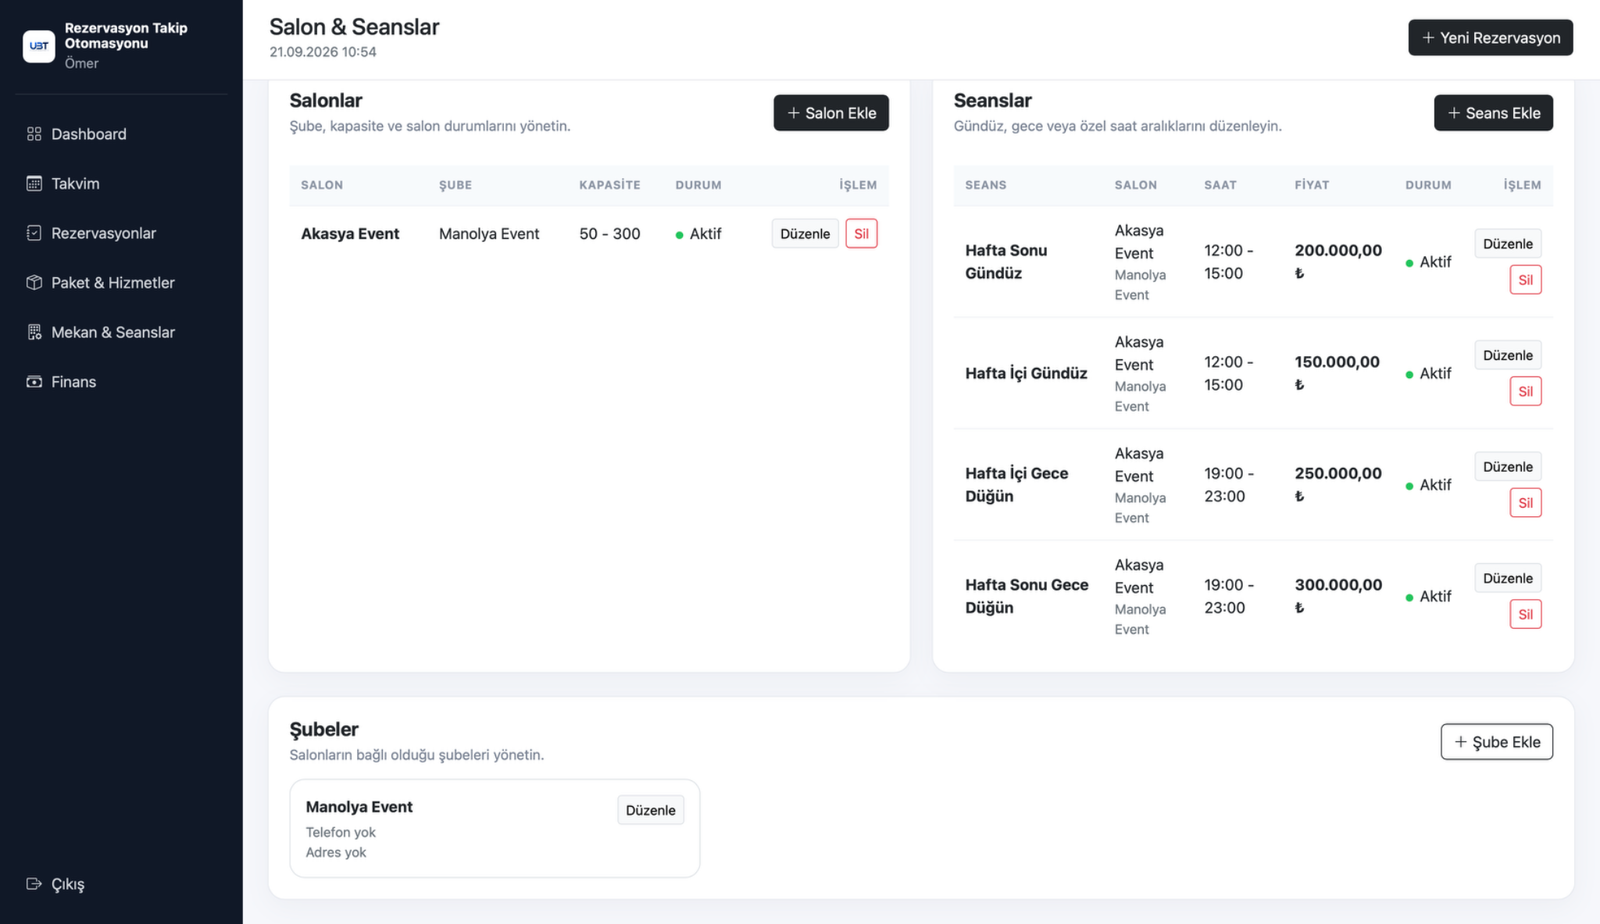Click Aktif status in Akasya Event salon row
The height and width of the screenshot is (924, 1600).
(698, 234)
